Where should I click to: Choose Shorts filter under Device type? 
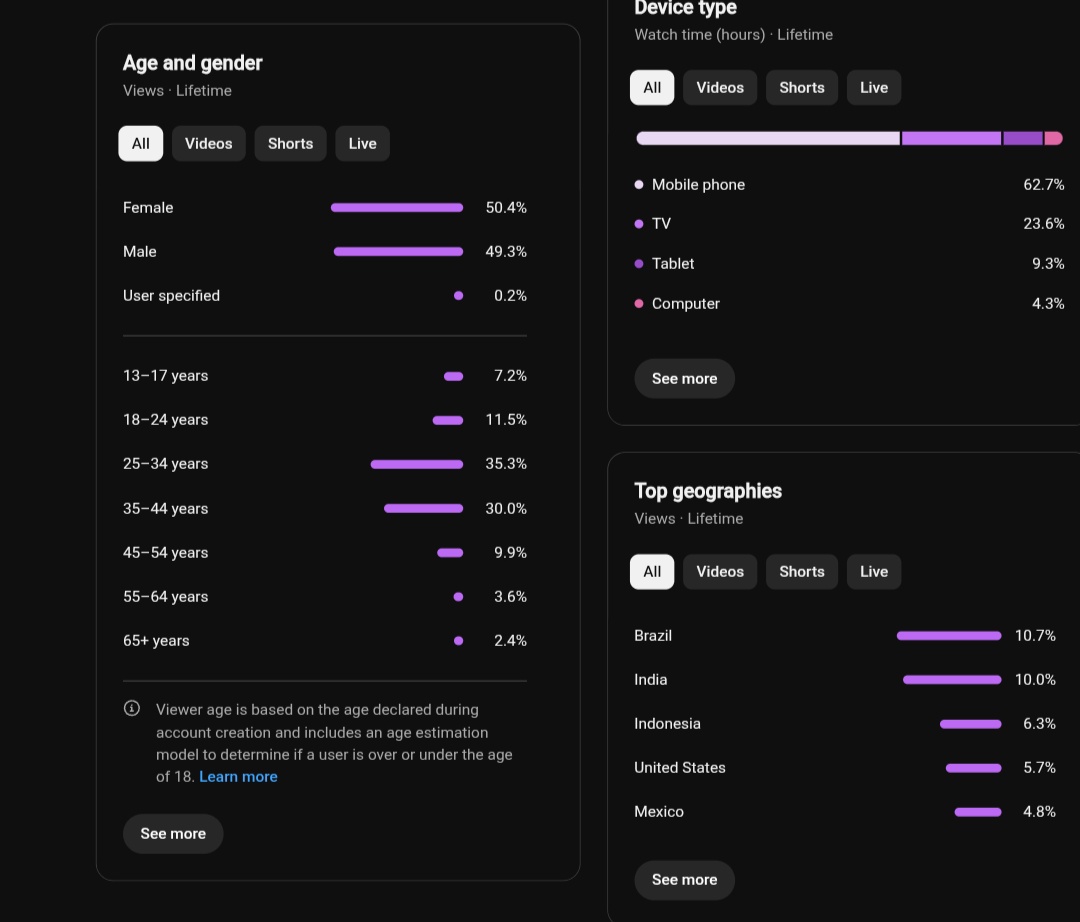pos(802,87)
